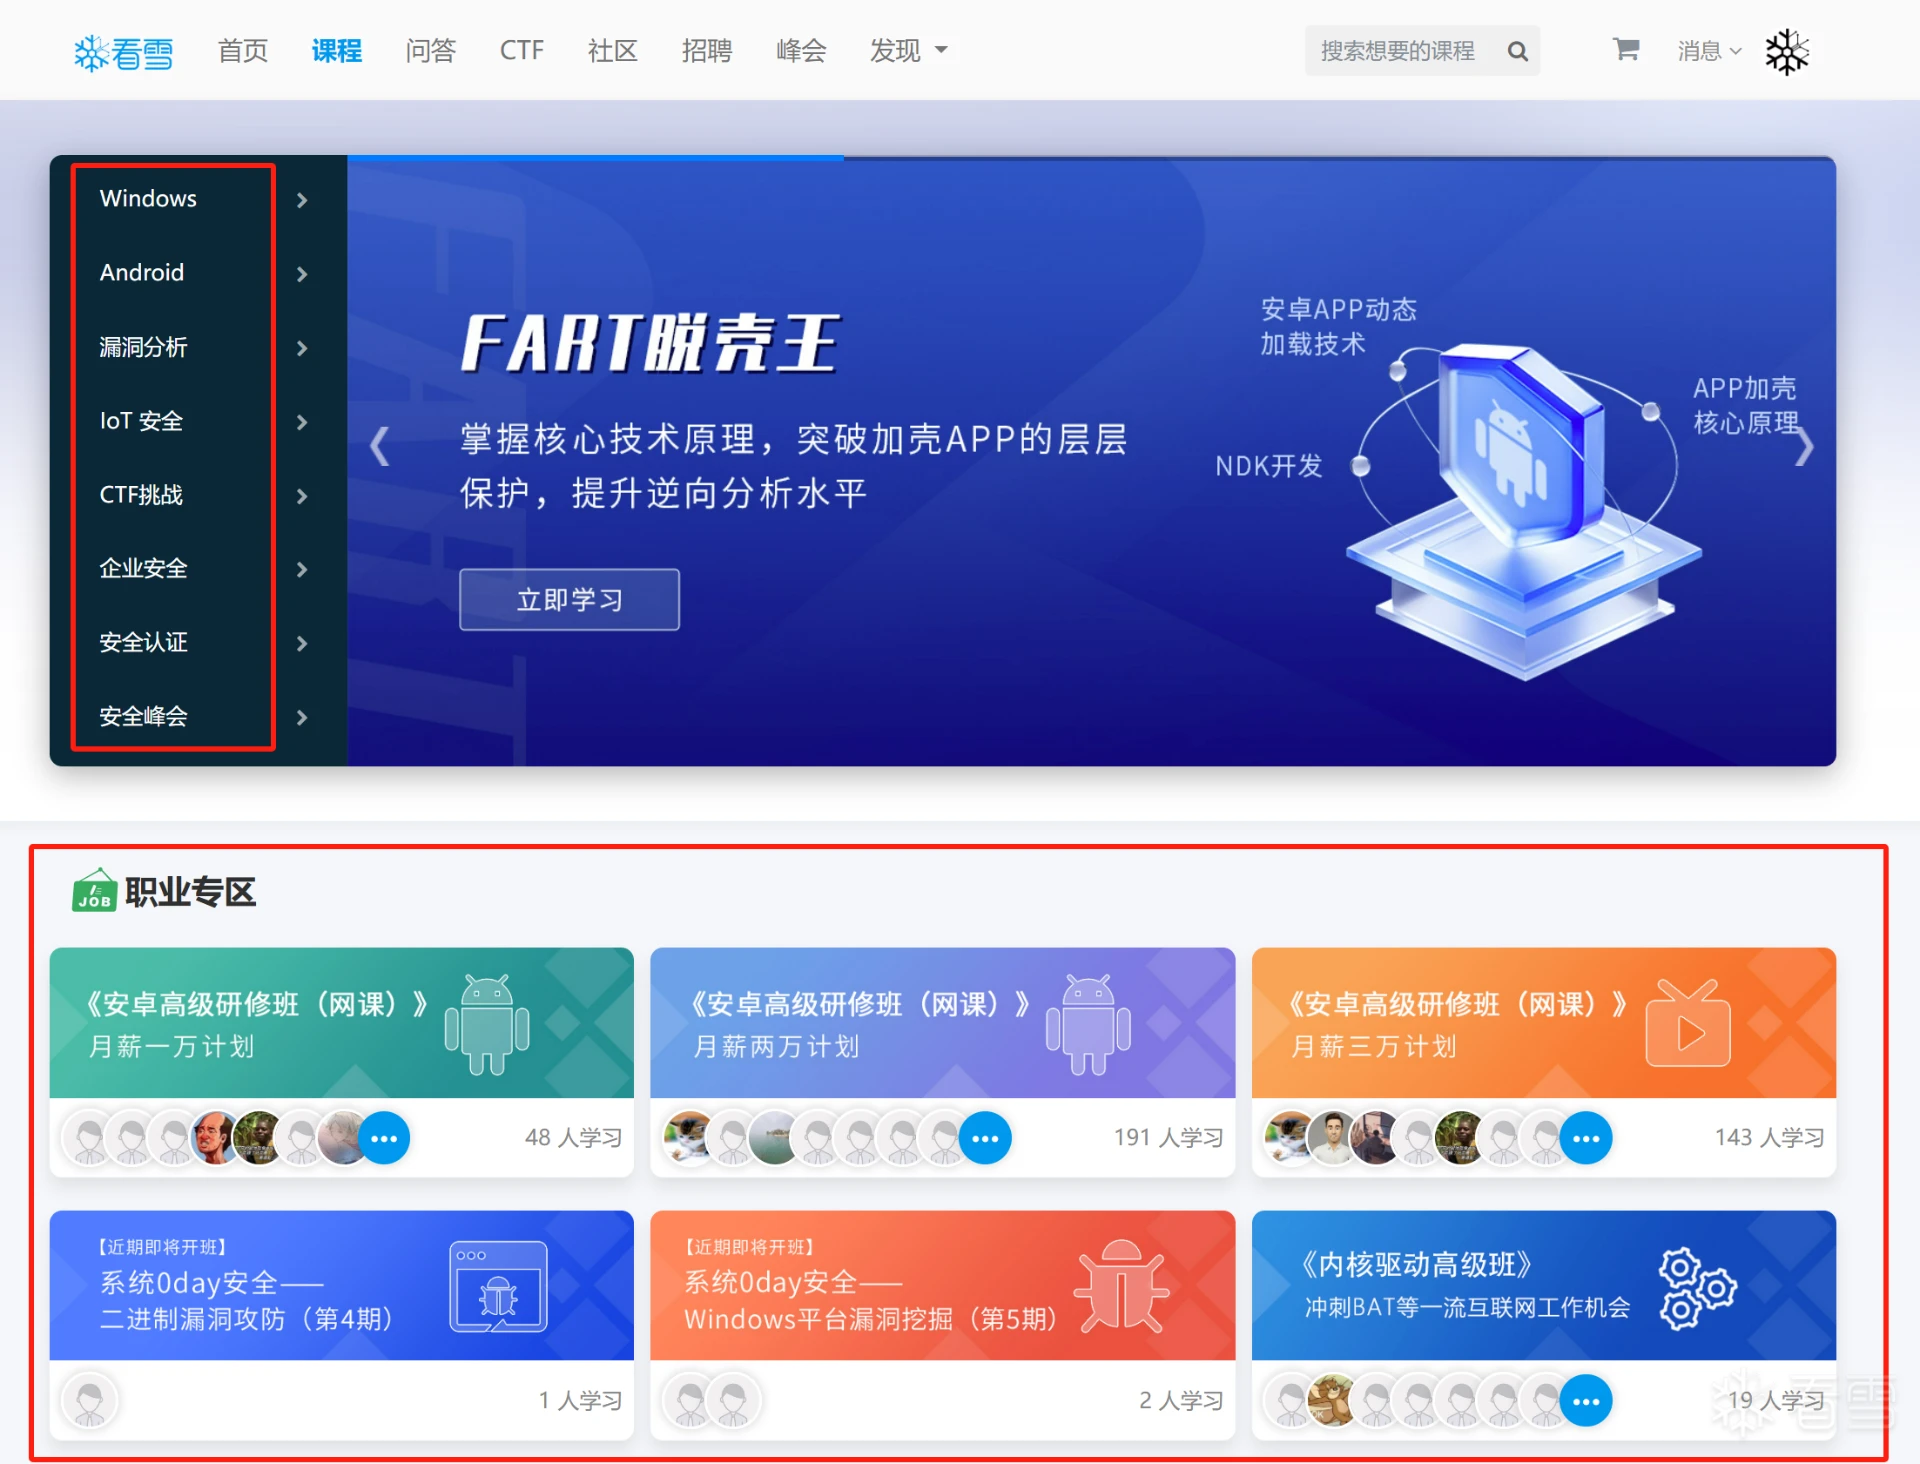1920x1464 pixels.
Task: Go to previous banner slide arrow
Action: [x=380, y=446]
